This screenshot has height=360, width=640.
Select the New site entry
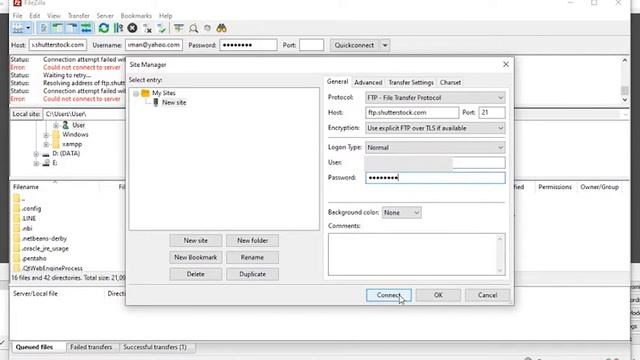pos(174,102)
